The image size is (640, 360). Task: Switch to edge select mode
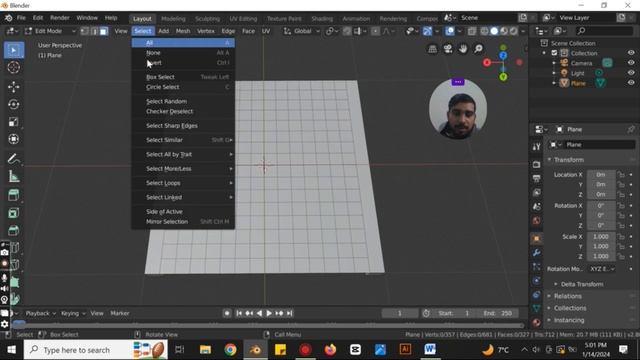point(94,31)
